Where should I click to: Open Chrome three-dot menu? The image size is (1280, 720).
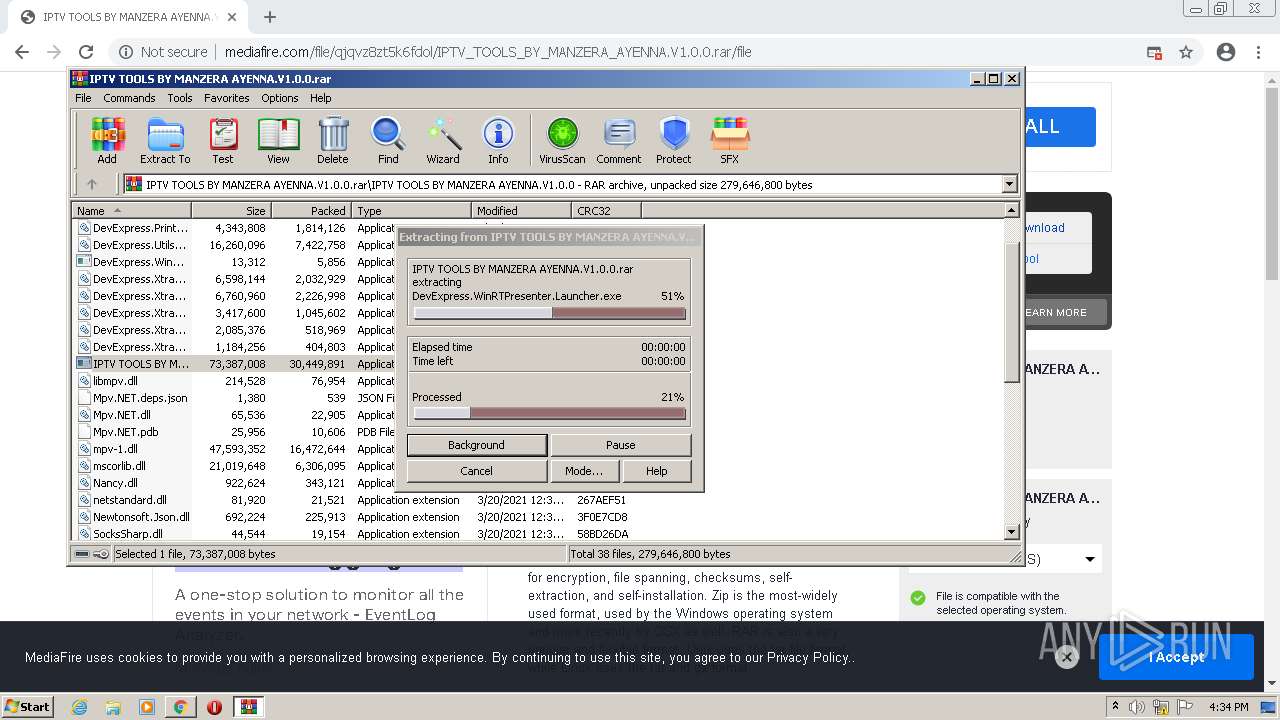1259,52
